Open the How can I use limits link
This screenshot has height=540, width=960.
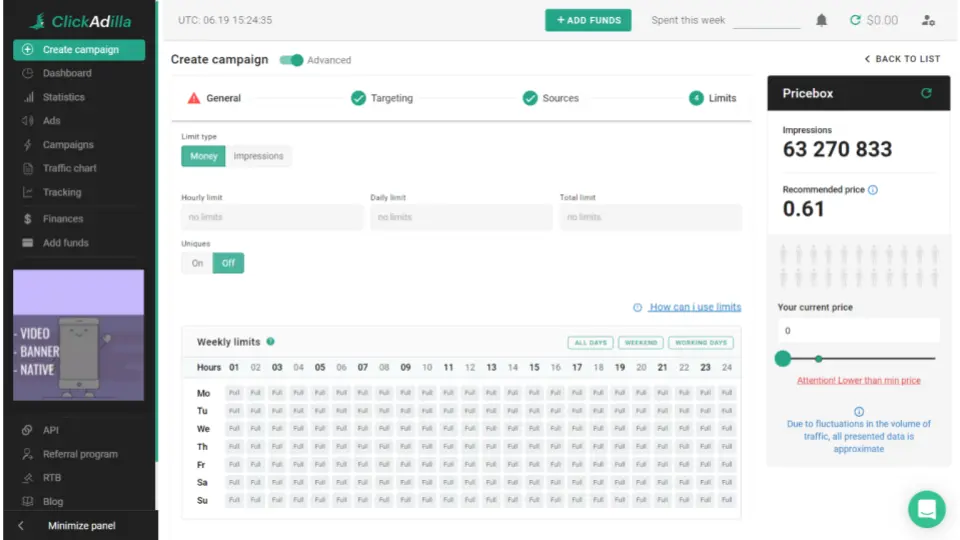click(694, 307)
